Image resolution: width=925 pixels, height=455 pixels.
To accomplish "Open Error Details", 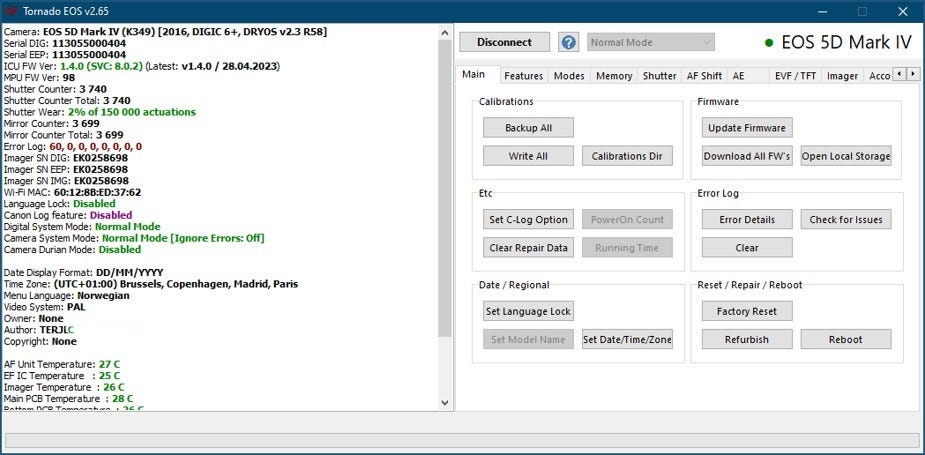I will point(747,219).
